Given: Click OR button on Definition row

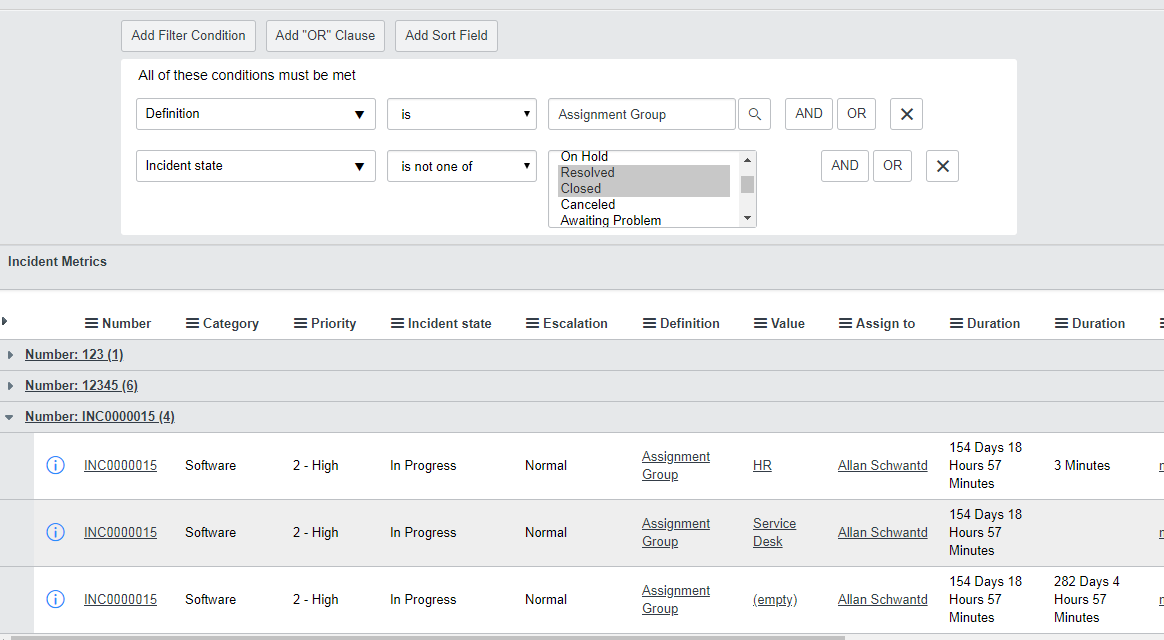Looking at the screenshot, I should (857, 114).
